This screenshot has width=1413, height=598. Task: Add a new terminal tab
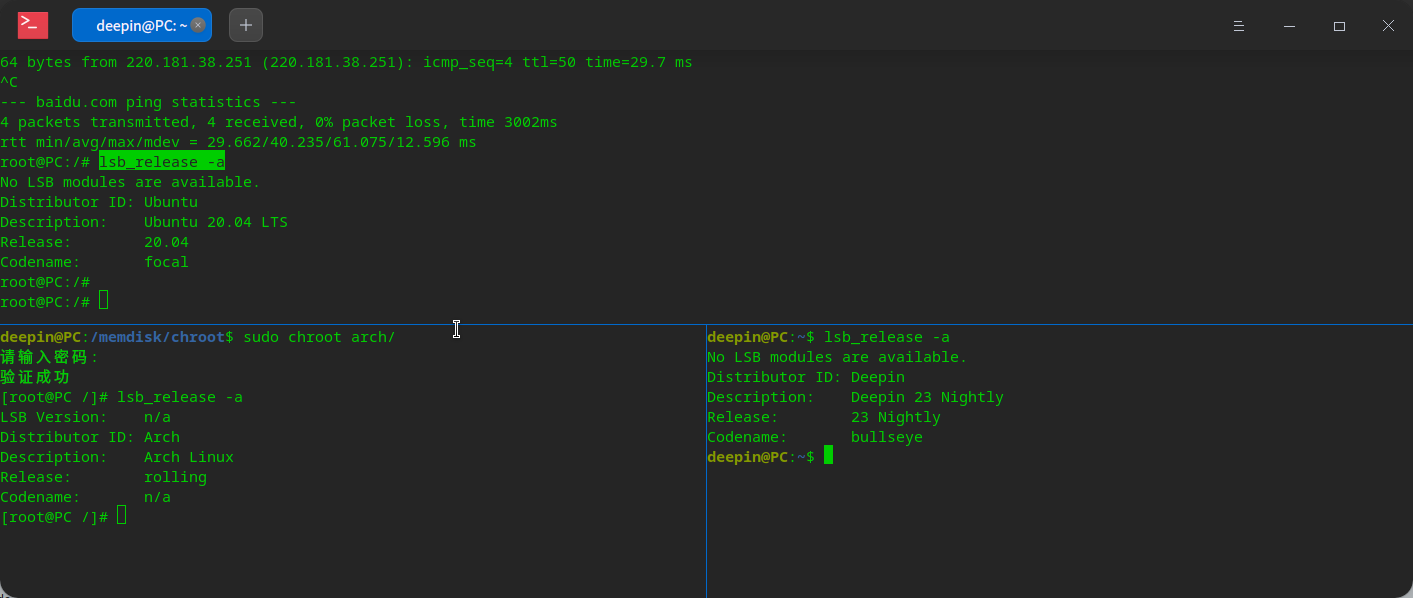point(246,25)
